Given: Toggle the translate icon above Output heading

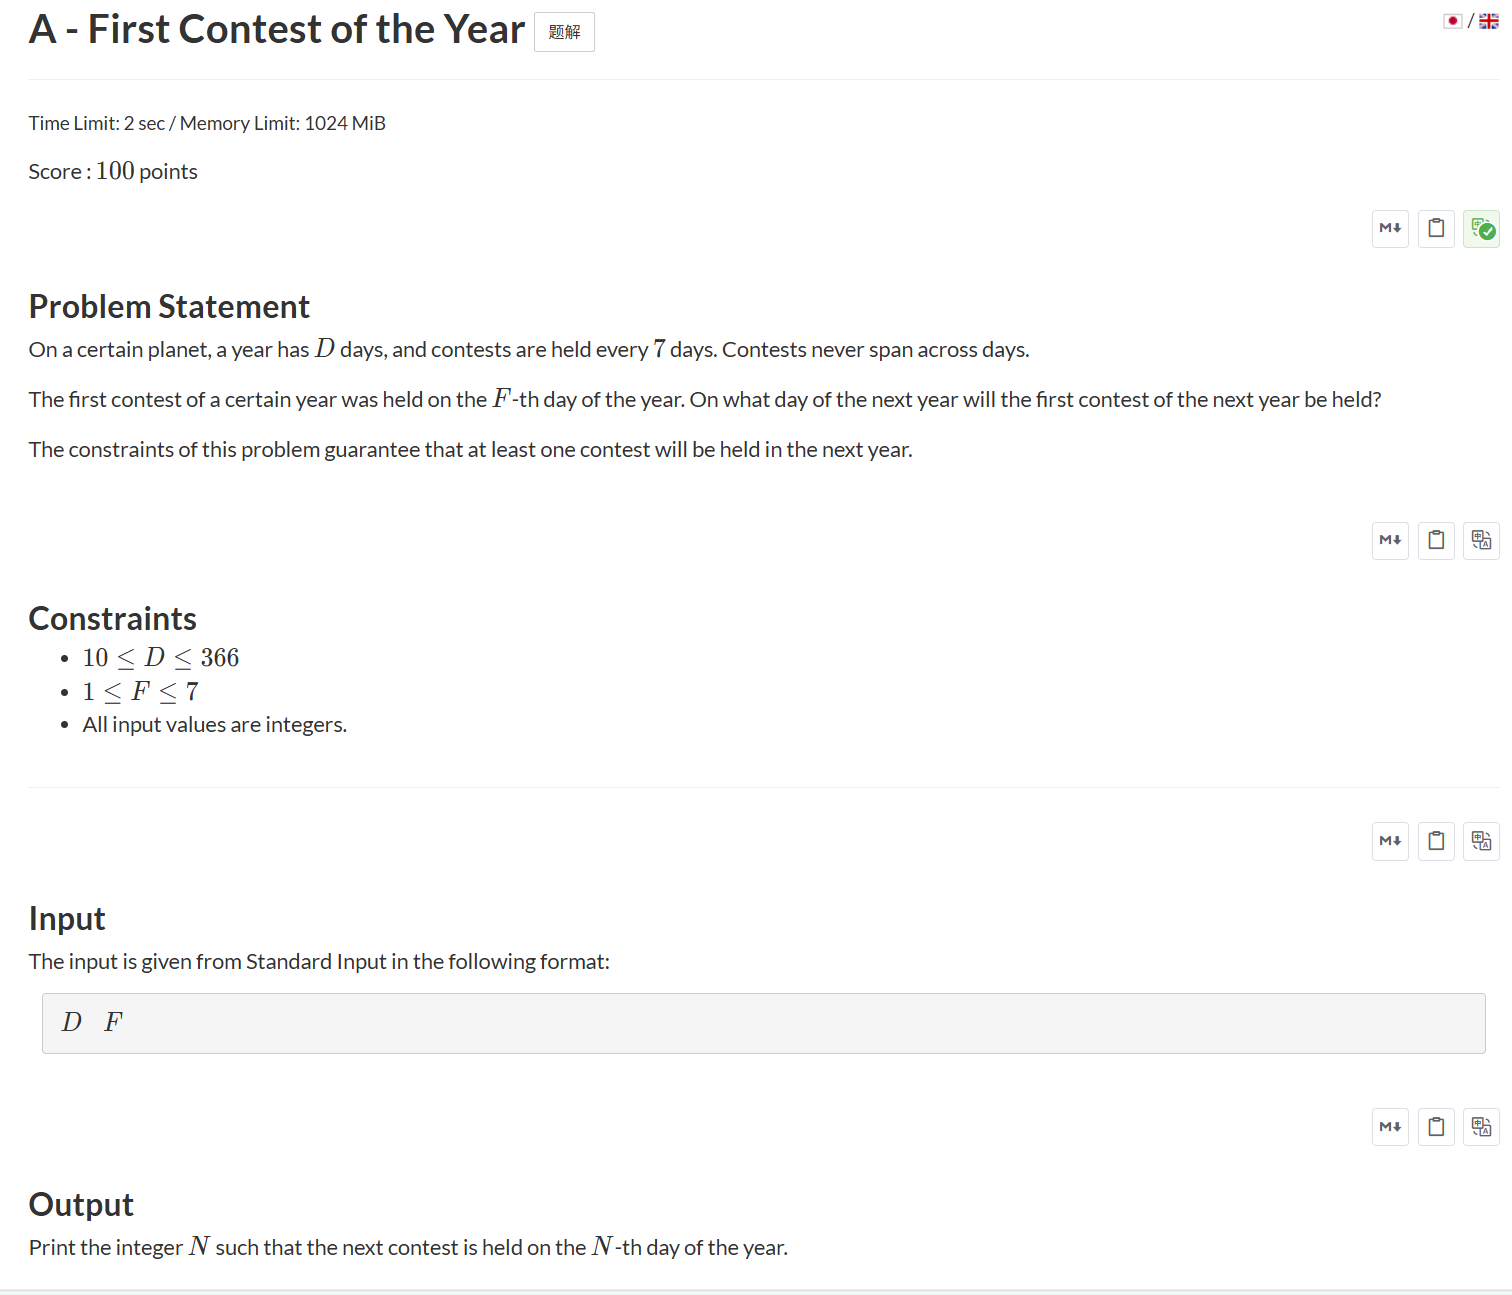Looking at the screenshot, I should tap(1481, 1127).
